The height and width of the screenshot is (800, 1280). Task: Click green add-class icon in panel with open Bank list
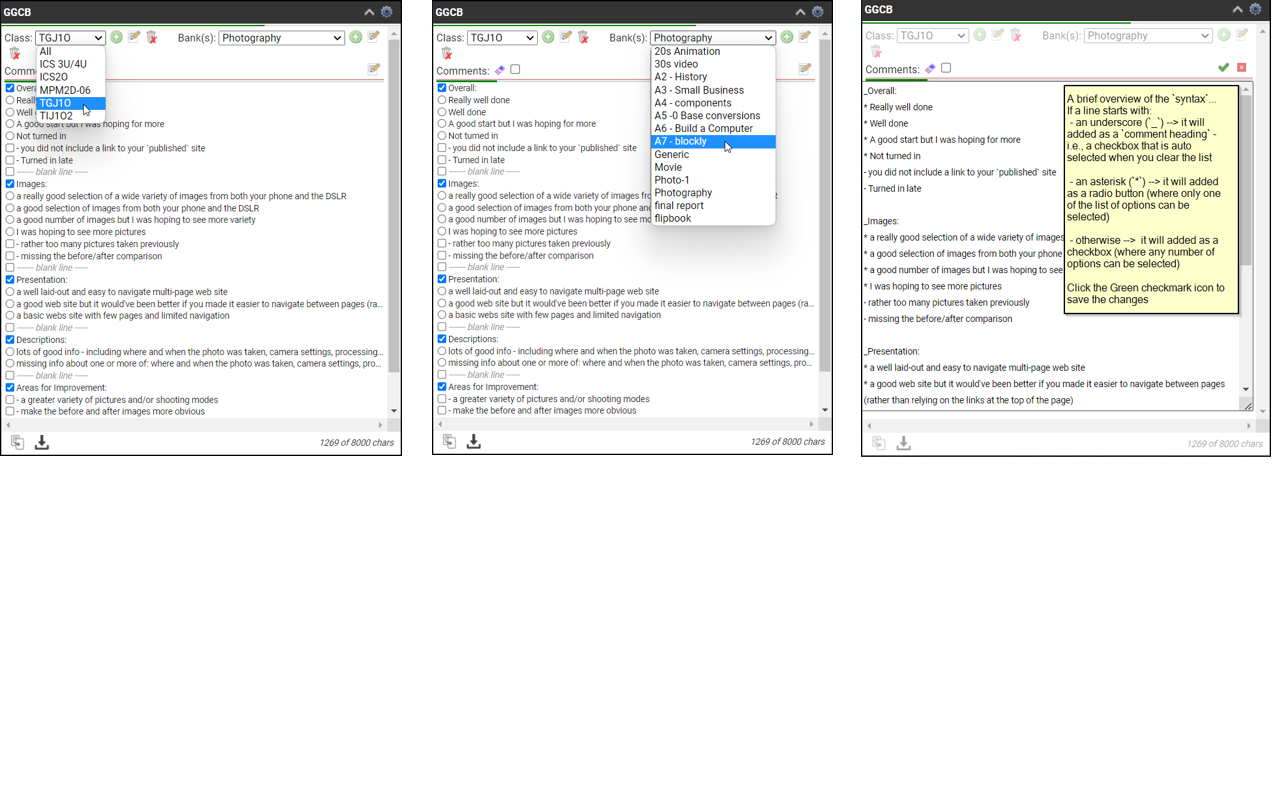(x=548, y=37)
